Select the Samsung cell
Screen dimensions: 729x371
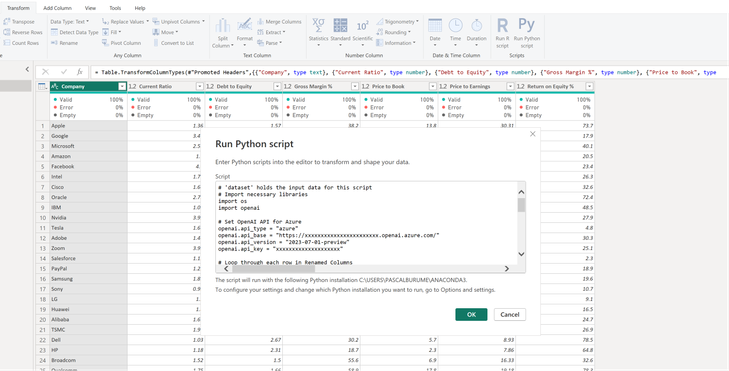tap(88, 278)
